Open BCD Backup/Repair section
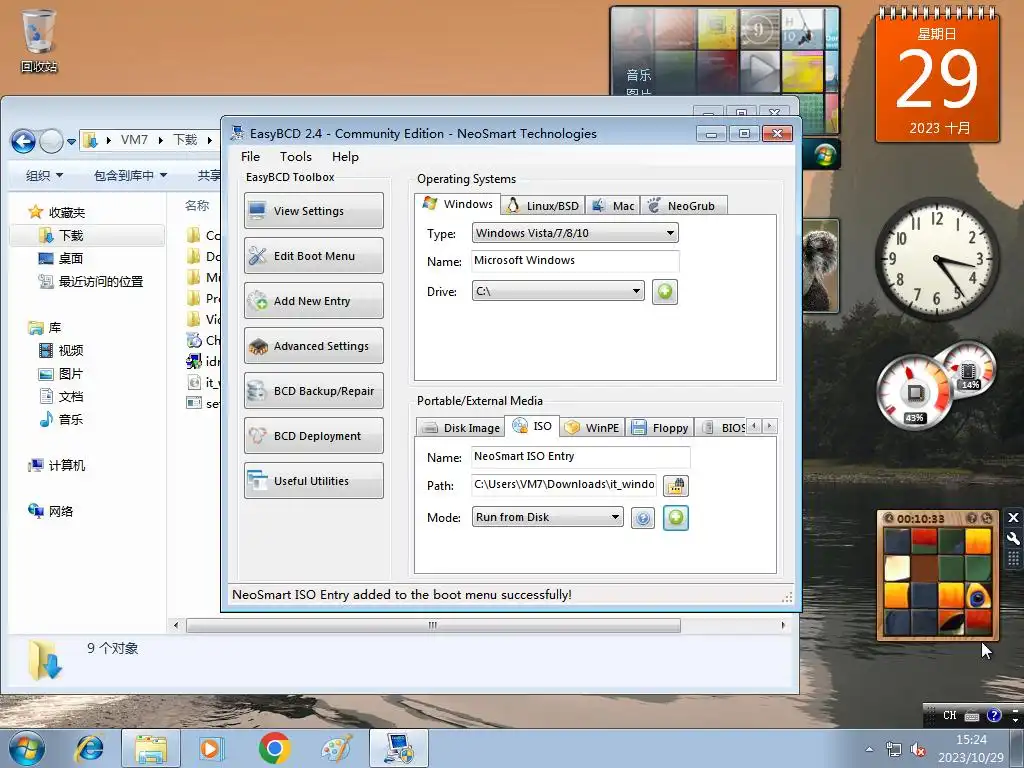Viewport: 1024px width, 768px height. click(x=313, y=391)
